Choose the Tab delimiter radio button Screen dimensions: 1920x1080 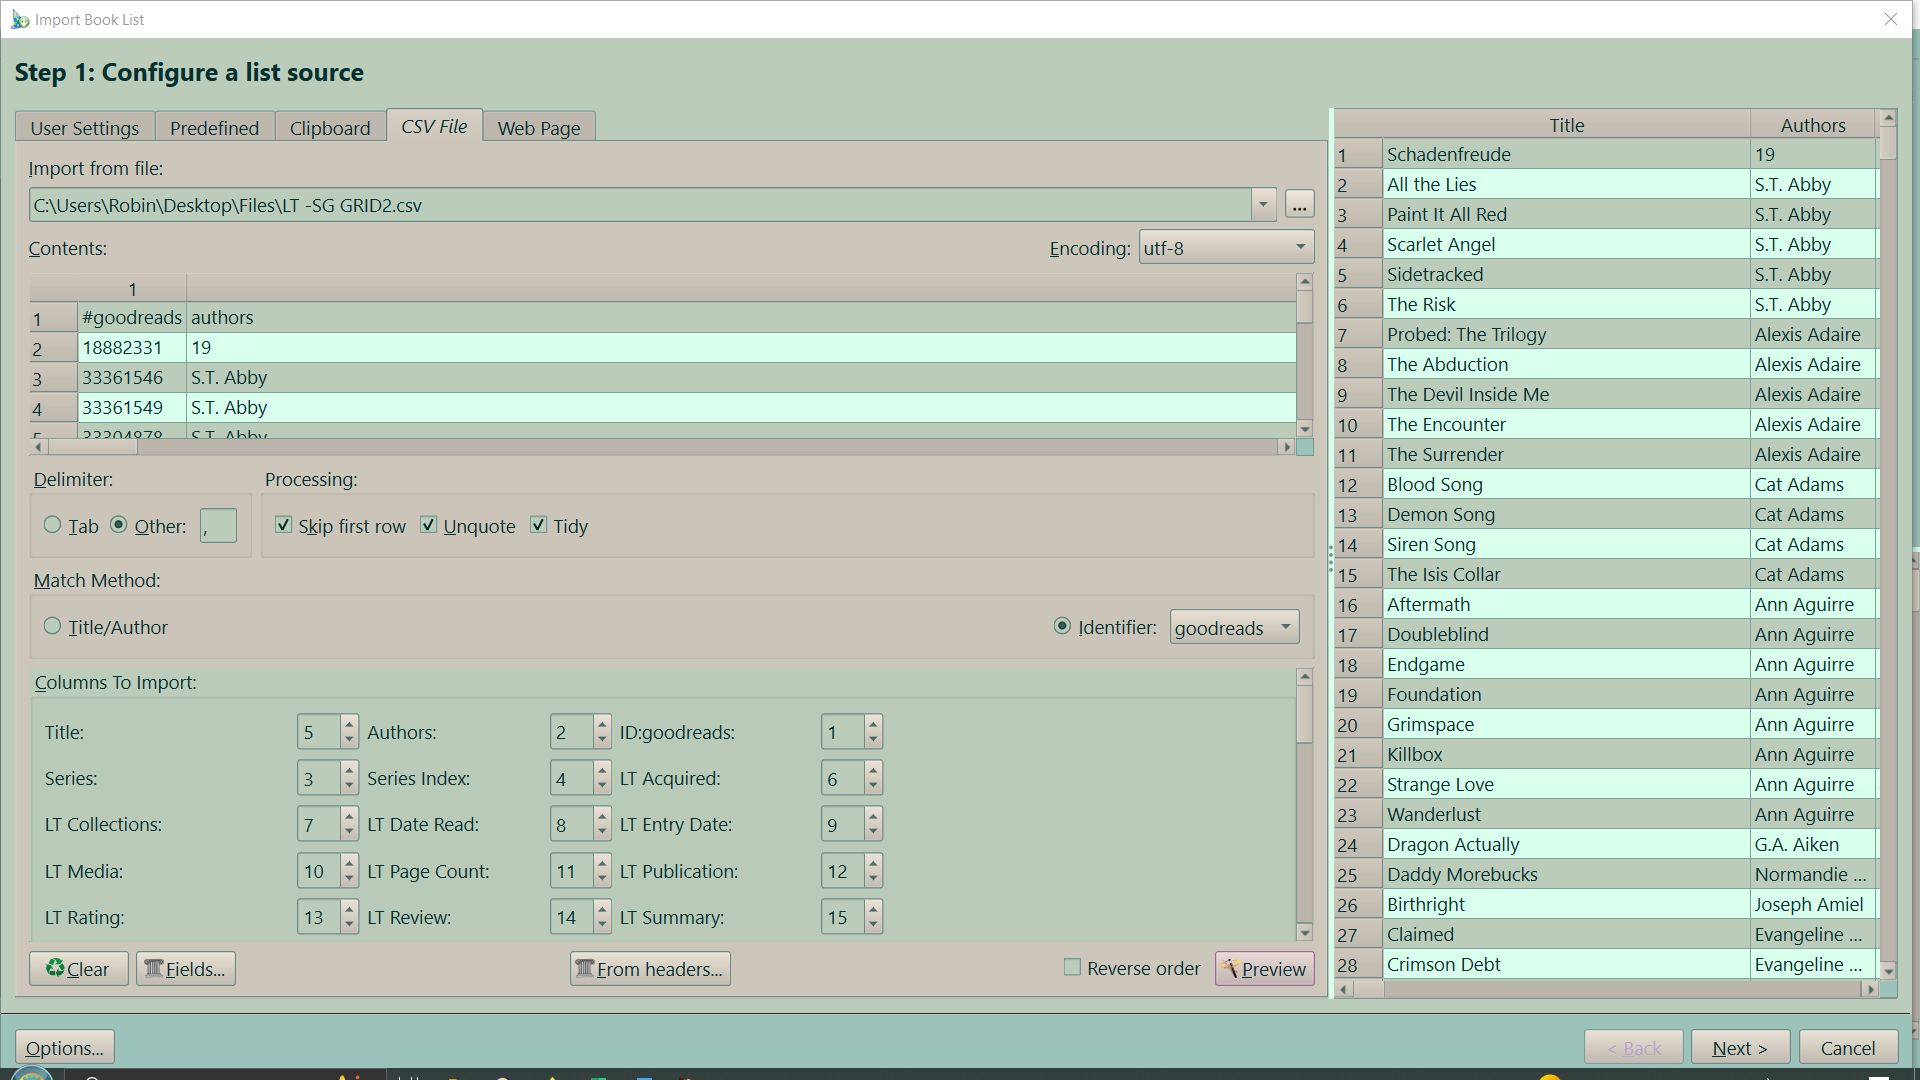[53, 525]
